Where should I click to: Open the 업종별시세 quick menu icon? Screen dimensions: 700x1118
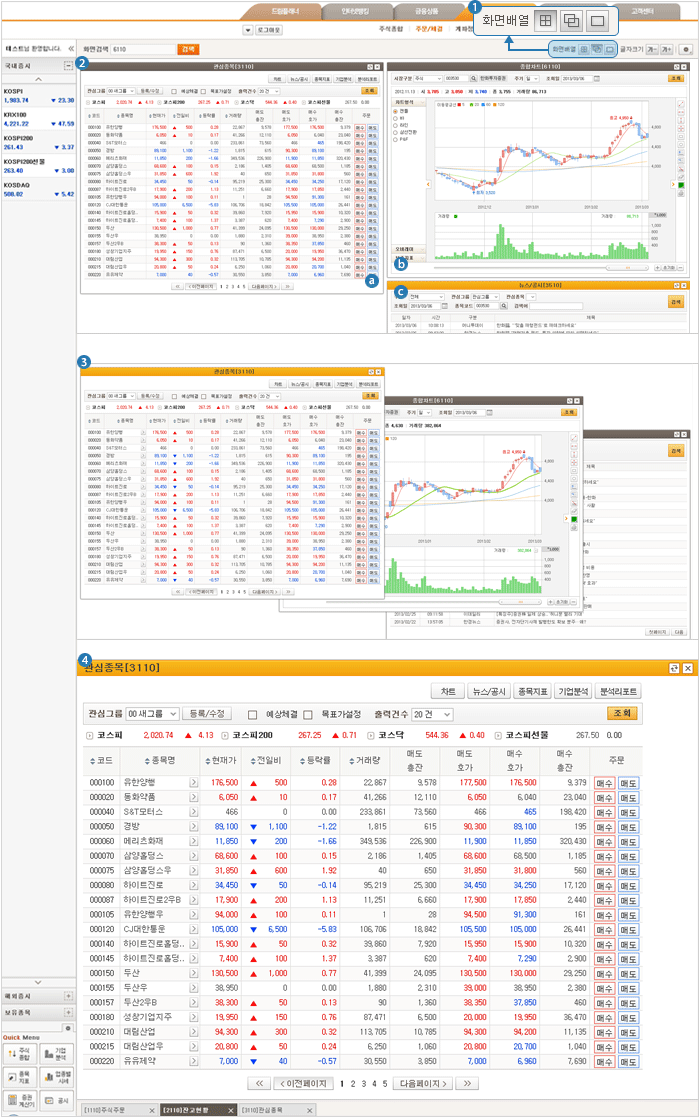56,1077
